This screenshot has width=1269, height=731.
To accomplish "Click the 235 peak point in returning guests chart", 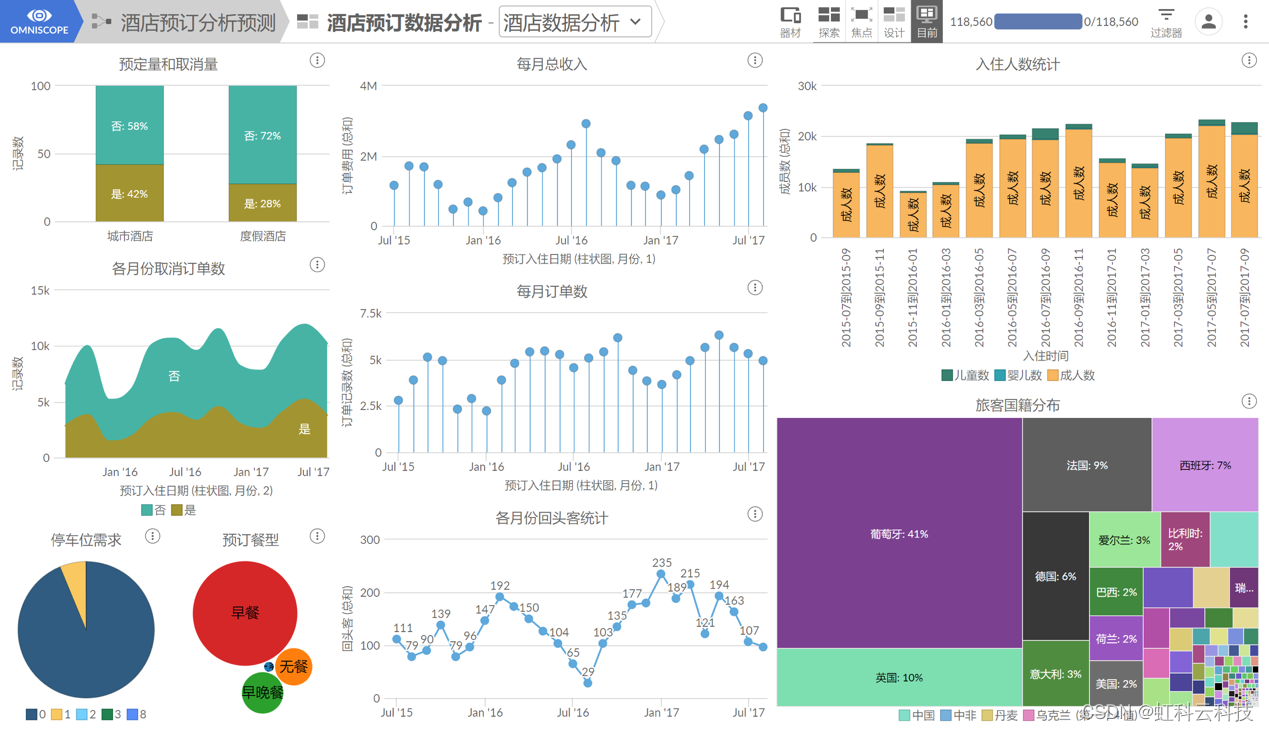I will point(661,575).
